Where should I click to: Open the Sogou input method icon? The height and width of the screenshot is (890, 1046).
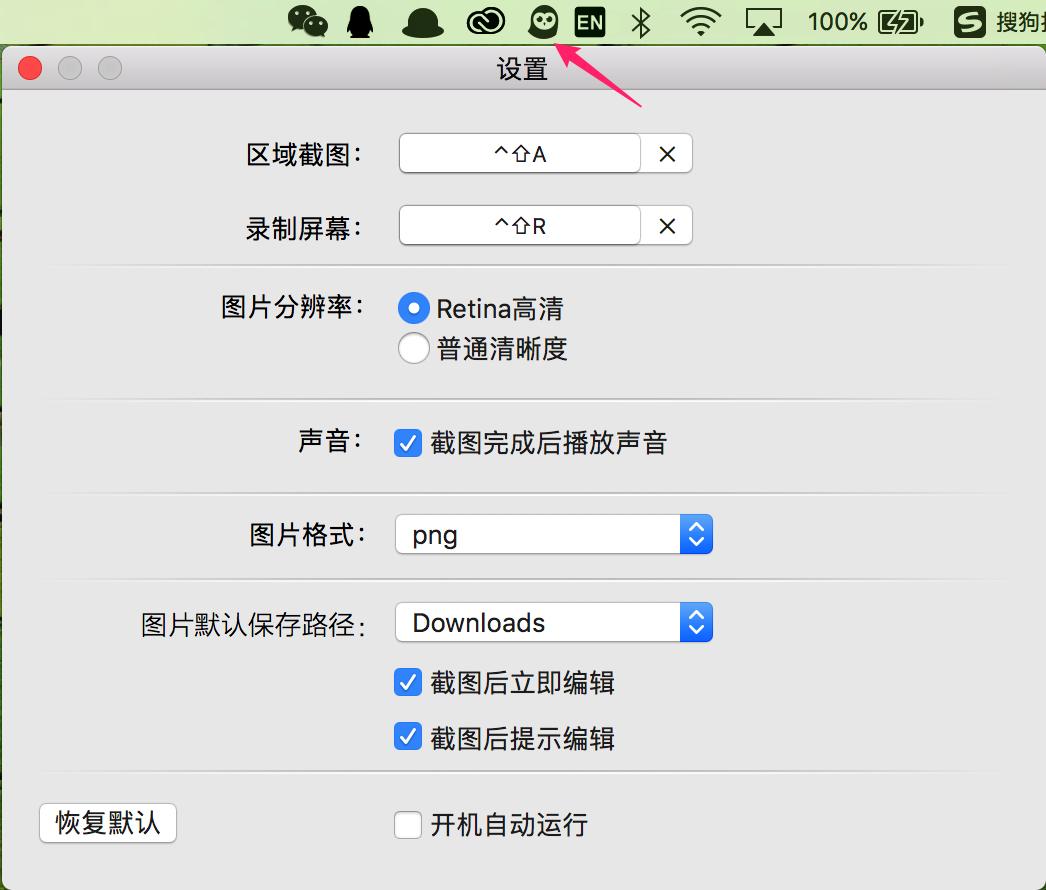point(968,21)
